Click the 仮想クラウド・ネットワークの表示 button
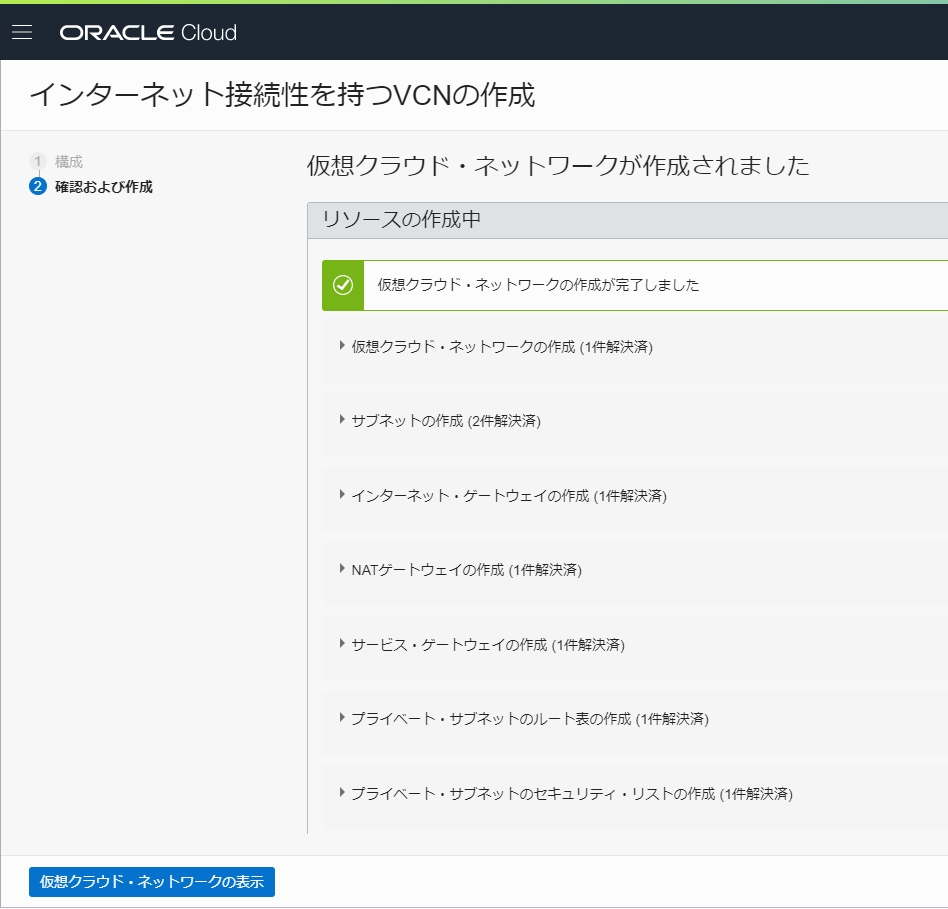The width and height of the screenshot is (948, 909). [151, 882]
